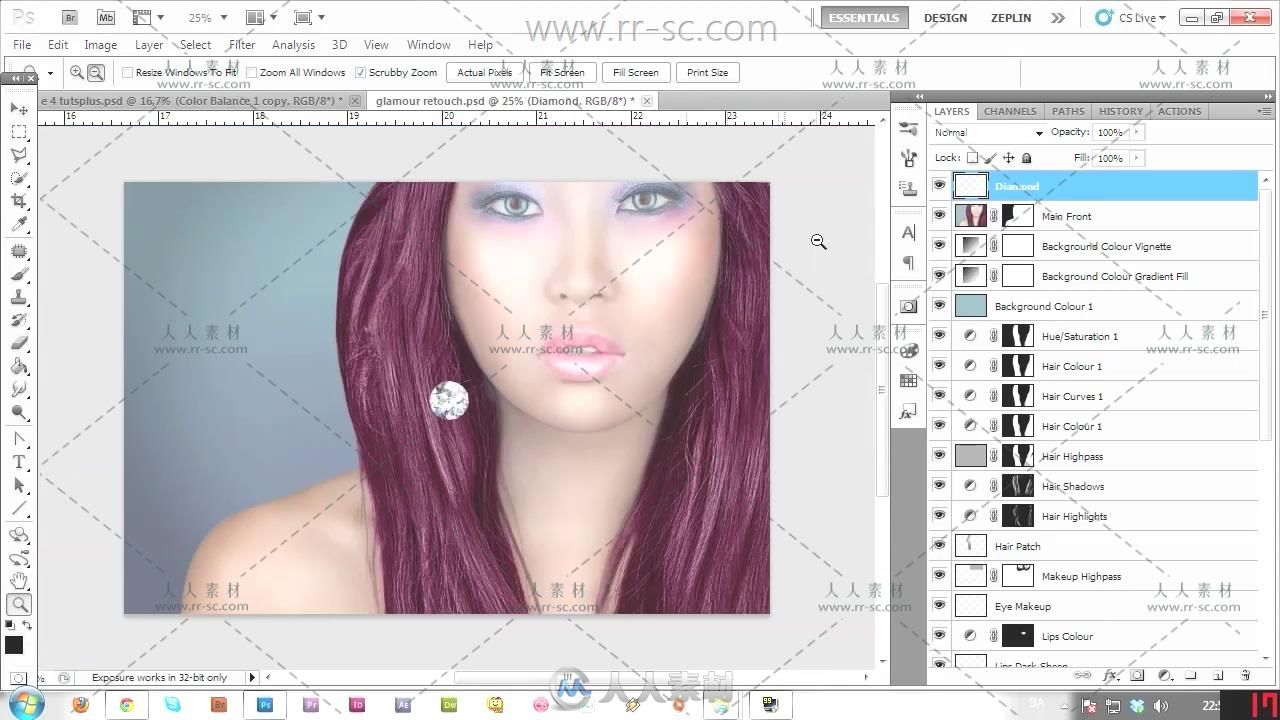This screenshot has width=1280, height=720.
Task: Open the Layers panel options menu
Action: tap(1264, 111)
